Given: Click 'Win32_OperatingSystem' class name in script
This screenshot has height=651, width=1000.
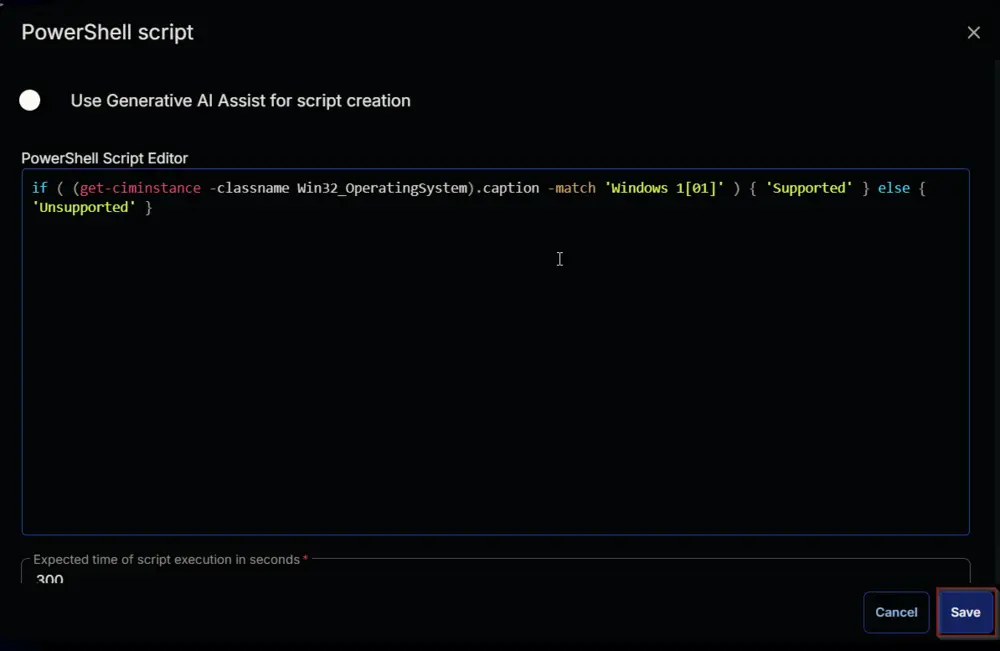Looking at the screenshot, I should pyautogui.click(x=381, y=188).
